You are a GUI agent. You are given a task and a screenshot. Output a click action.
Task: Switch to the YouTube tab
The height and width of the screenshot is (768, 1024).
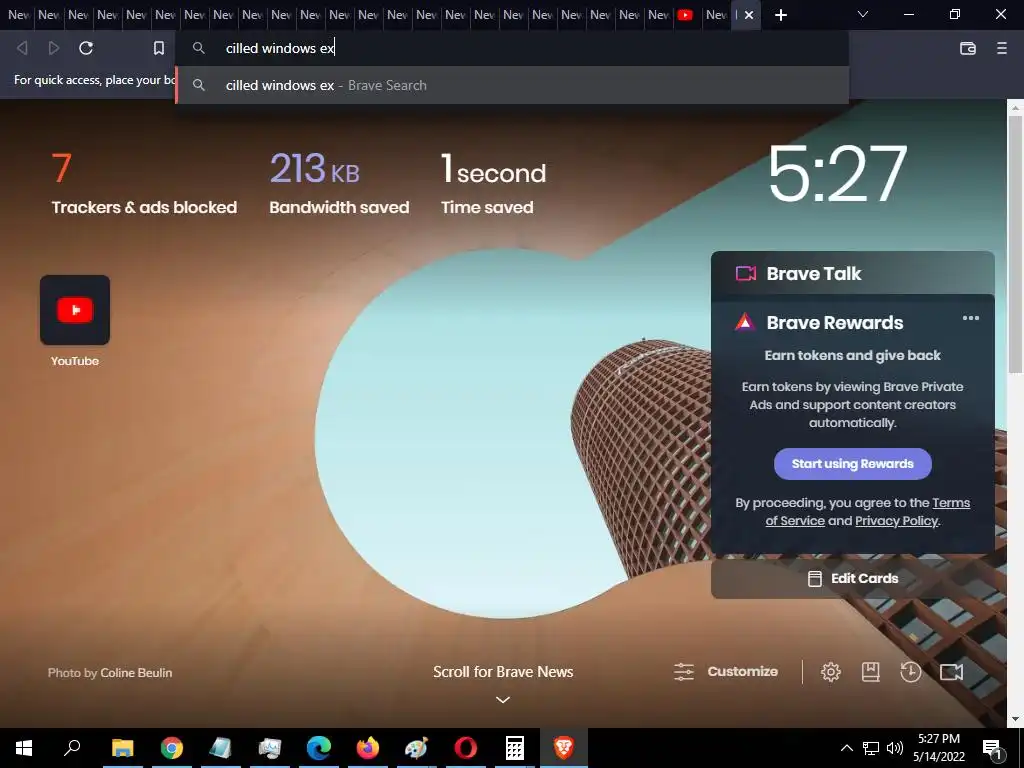click(x=685, y=14)
